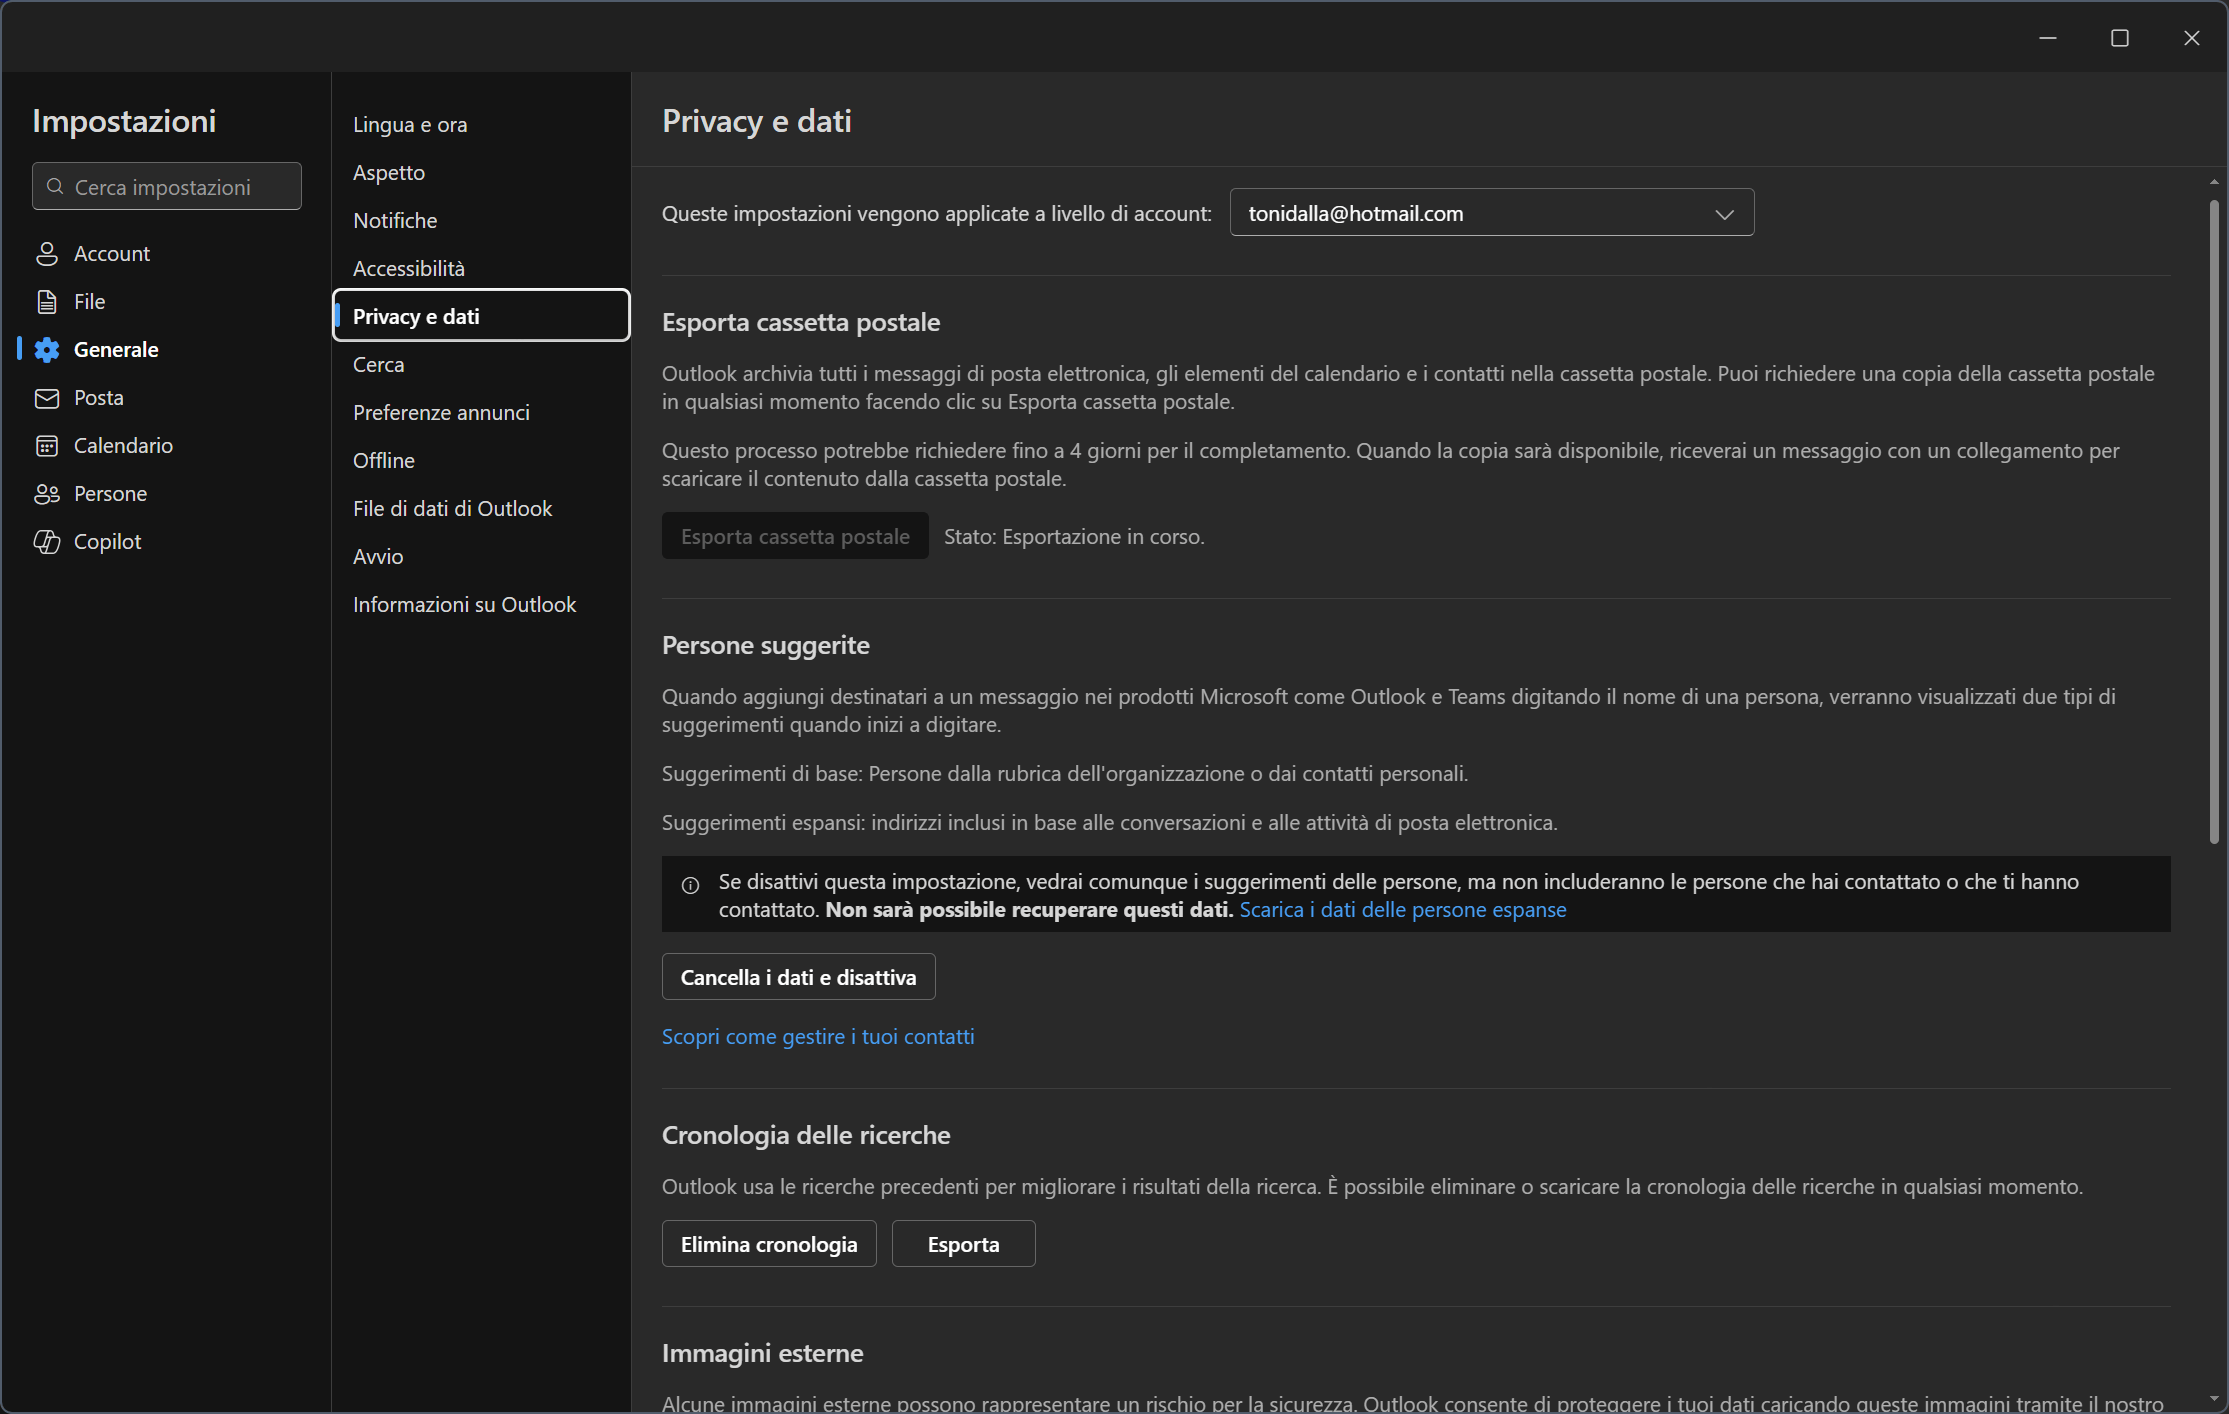Open Scarica i dati delle persone espanse link
The width and height of the screenshot is (2229, 1414).
(1403, 910)
